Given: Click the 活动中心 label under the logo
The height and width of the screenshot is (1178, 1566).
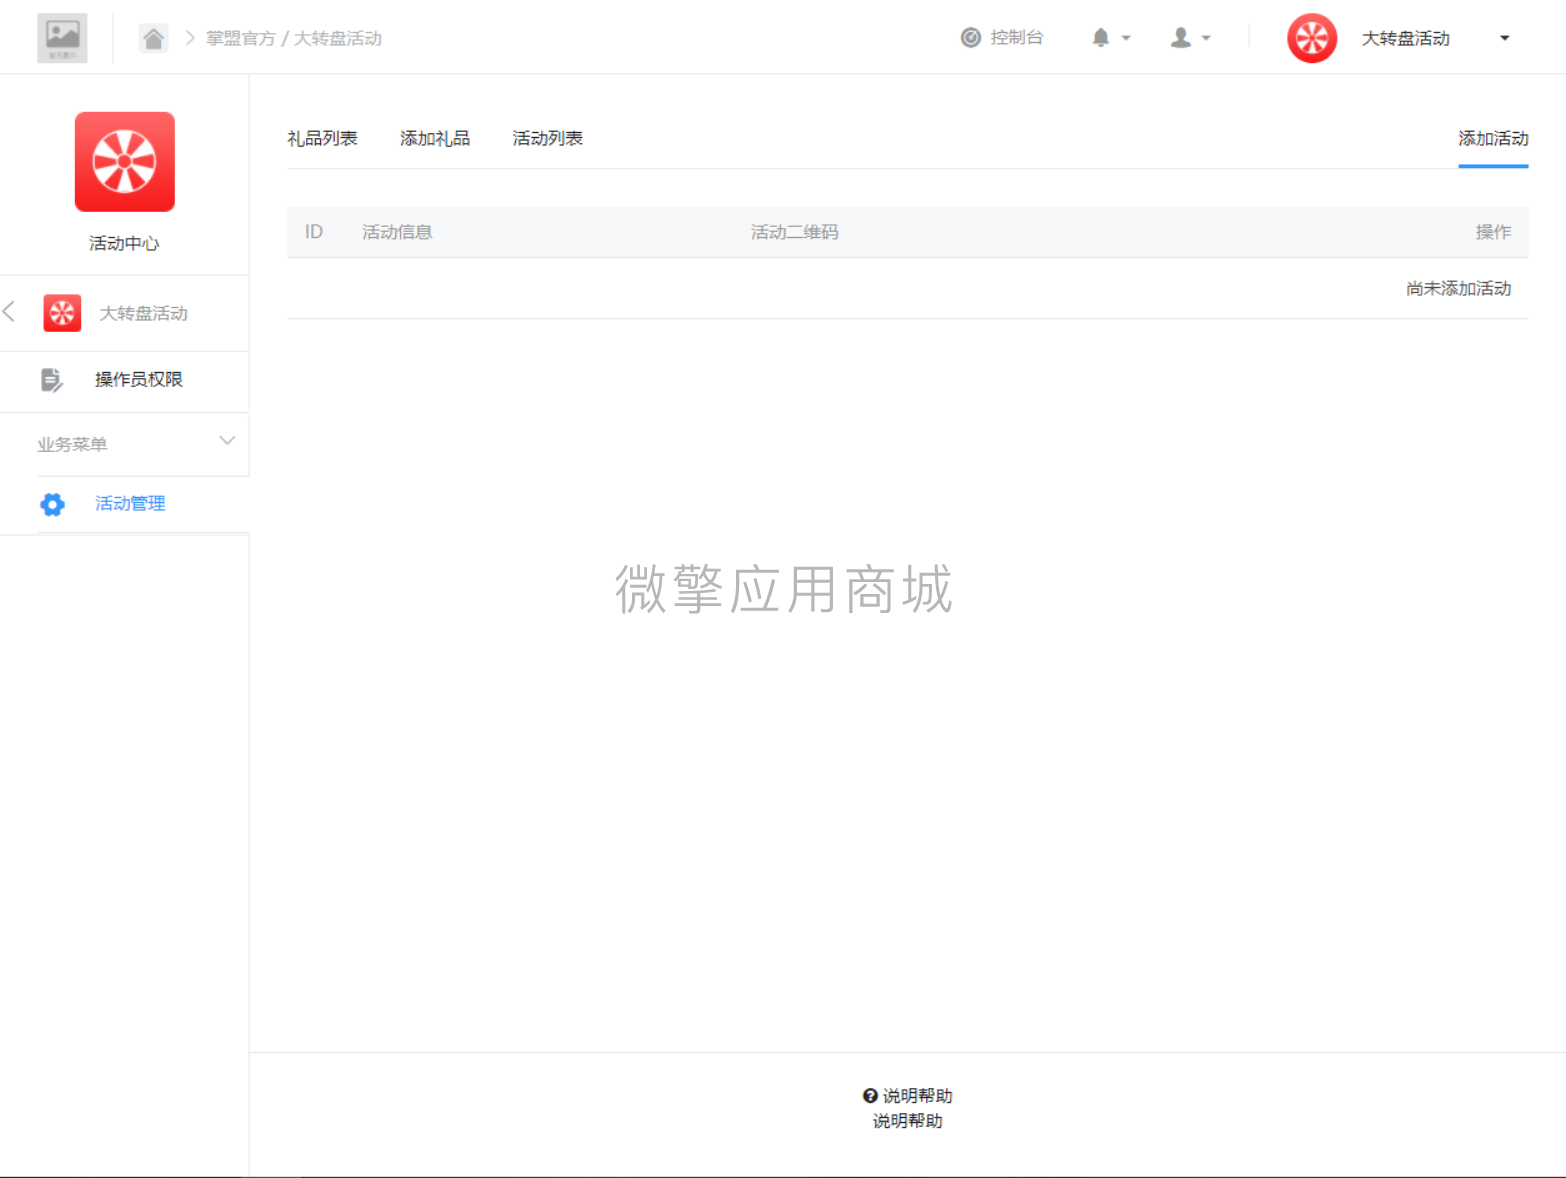Looking at the screenshot, I should click(124, 243).
